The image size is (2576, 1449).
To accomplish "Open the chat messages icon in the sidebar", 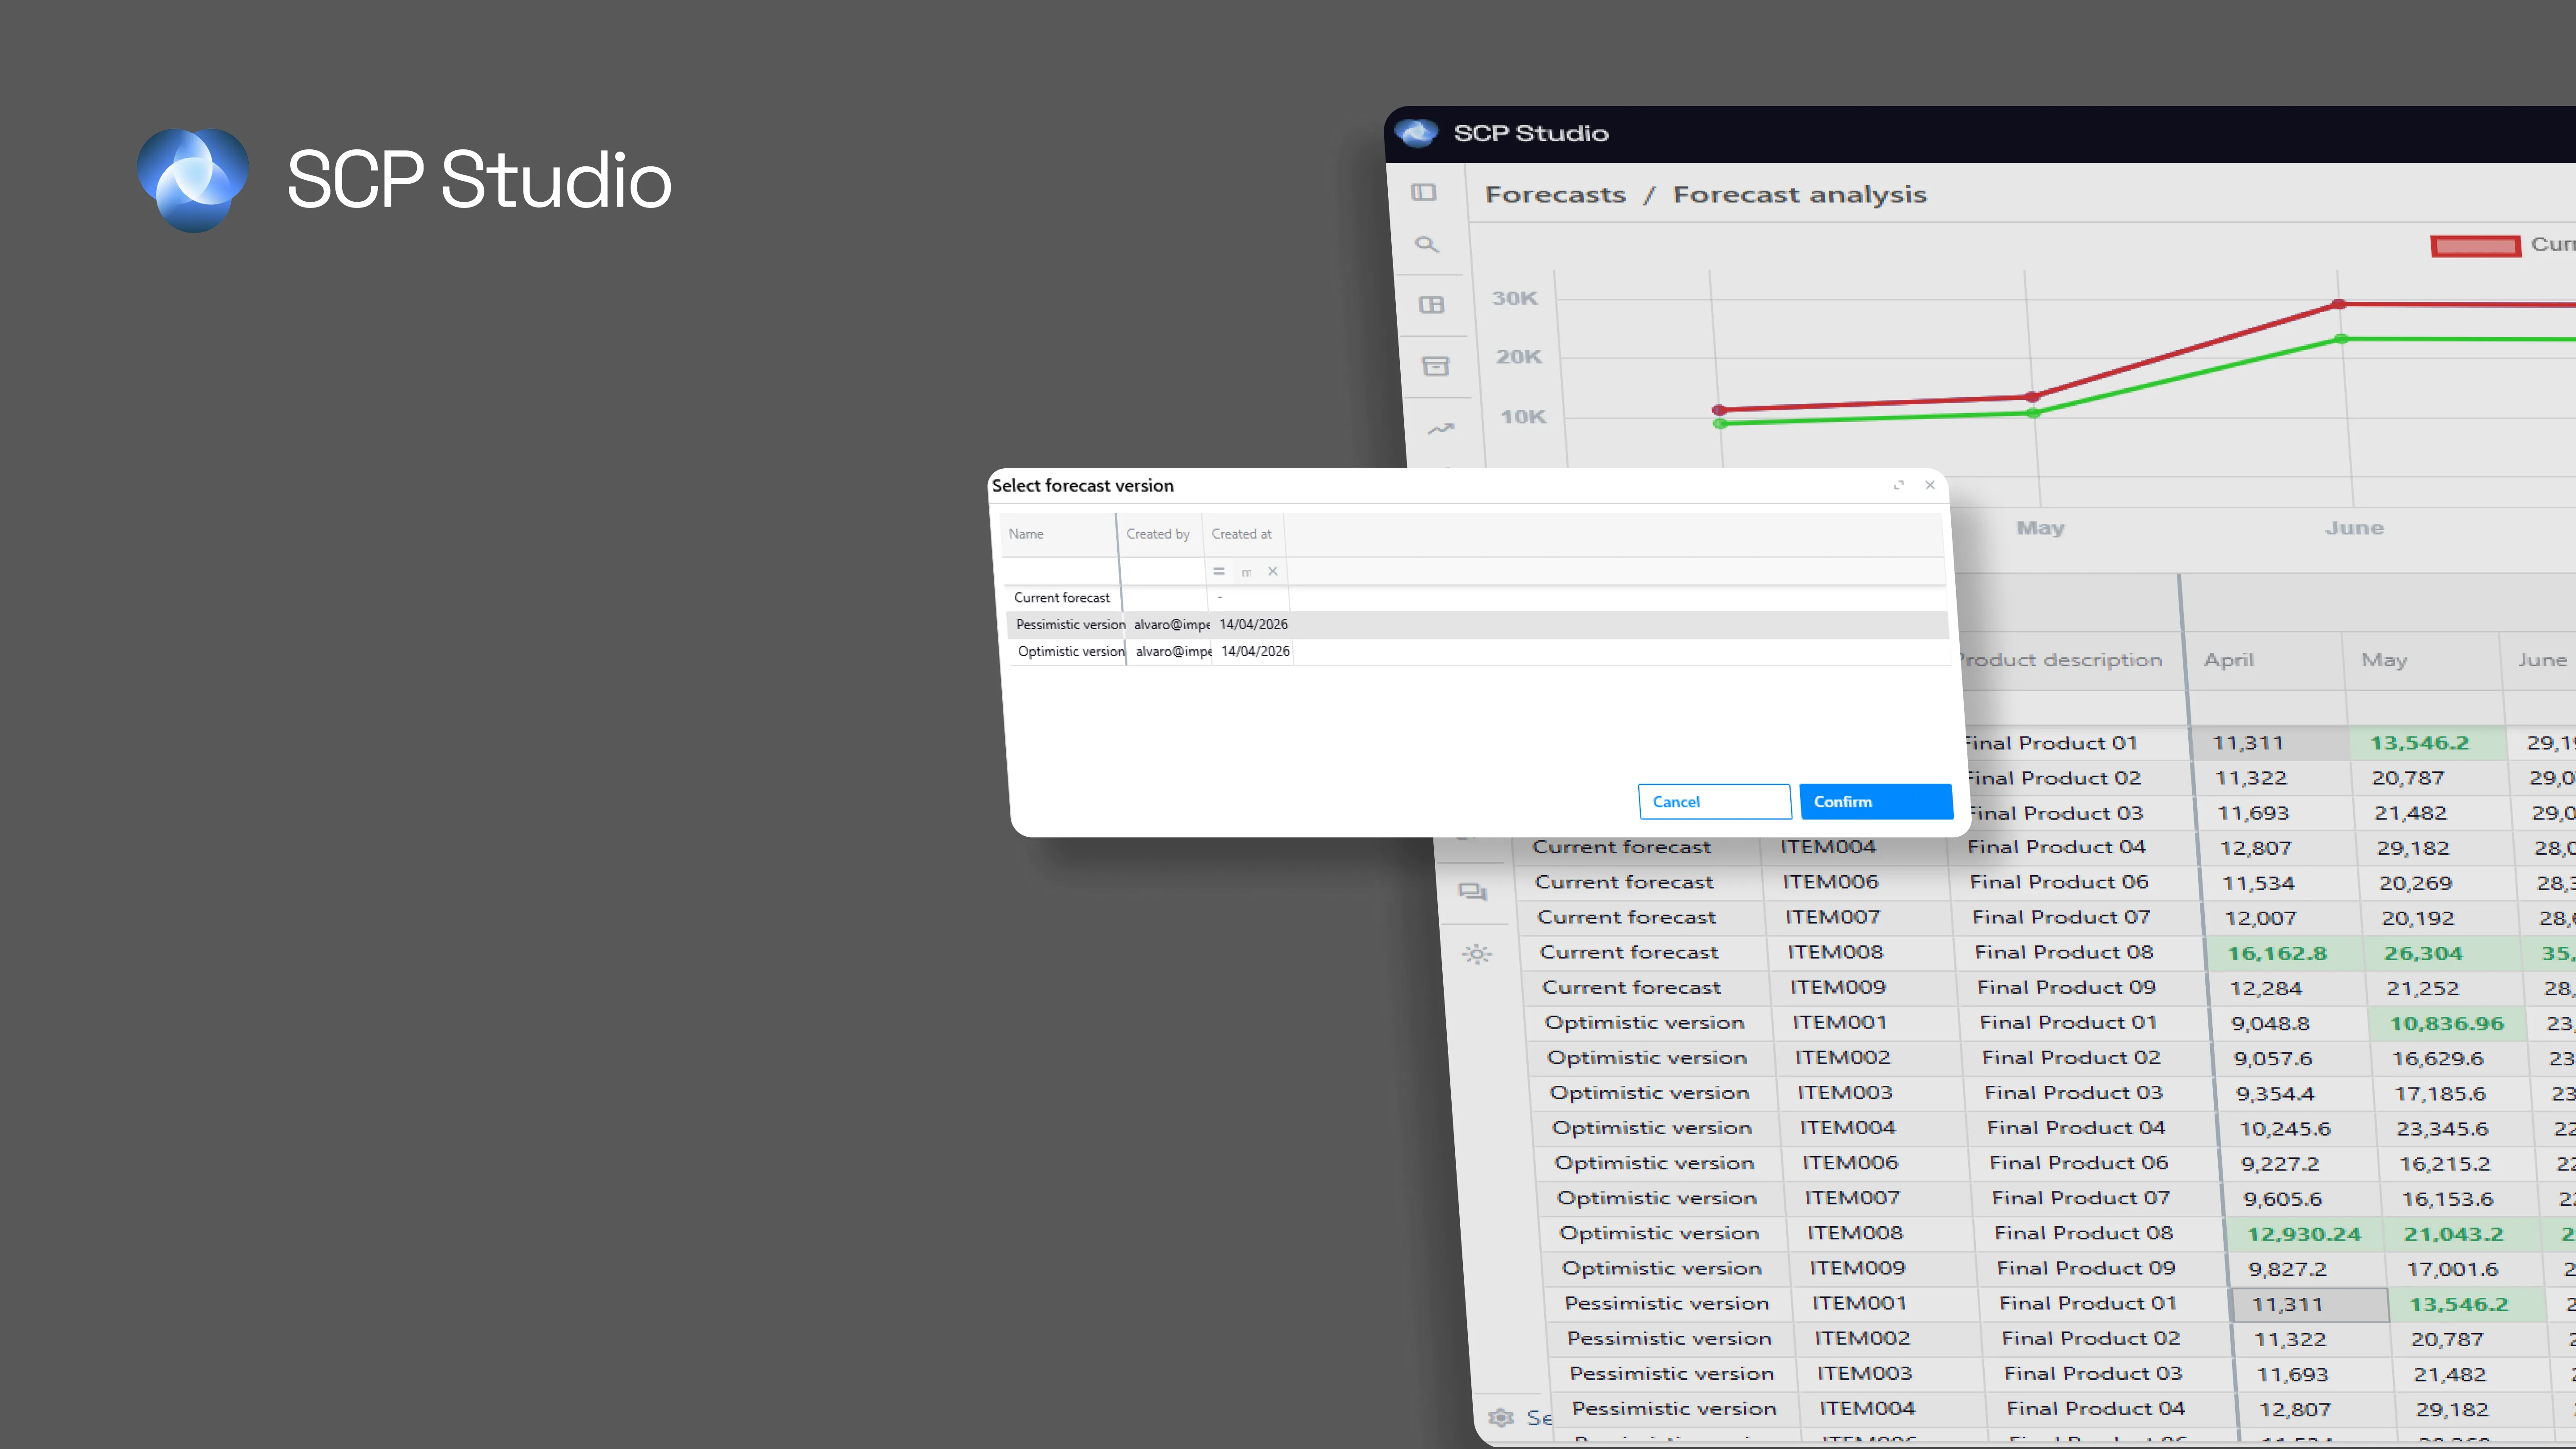I will coord(1473,892).
